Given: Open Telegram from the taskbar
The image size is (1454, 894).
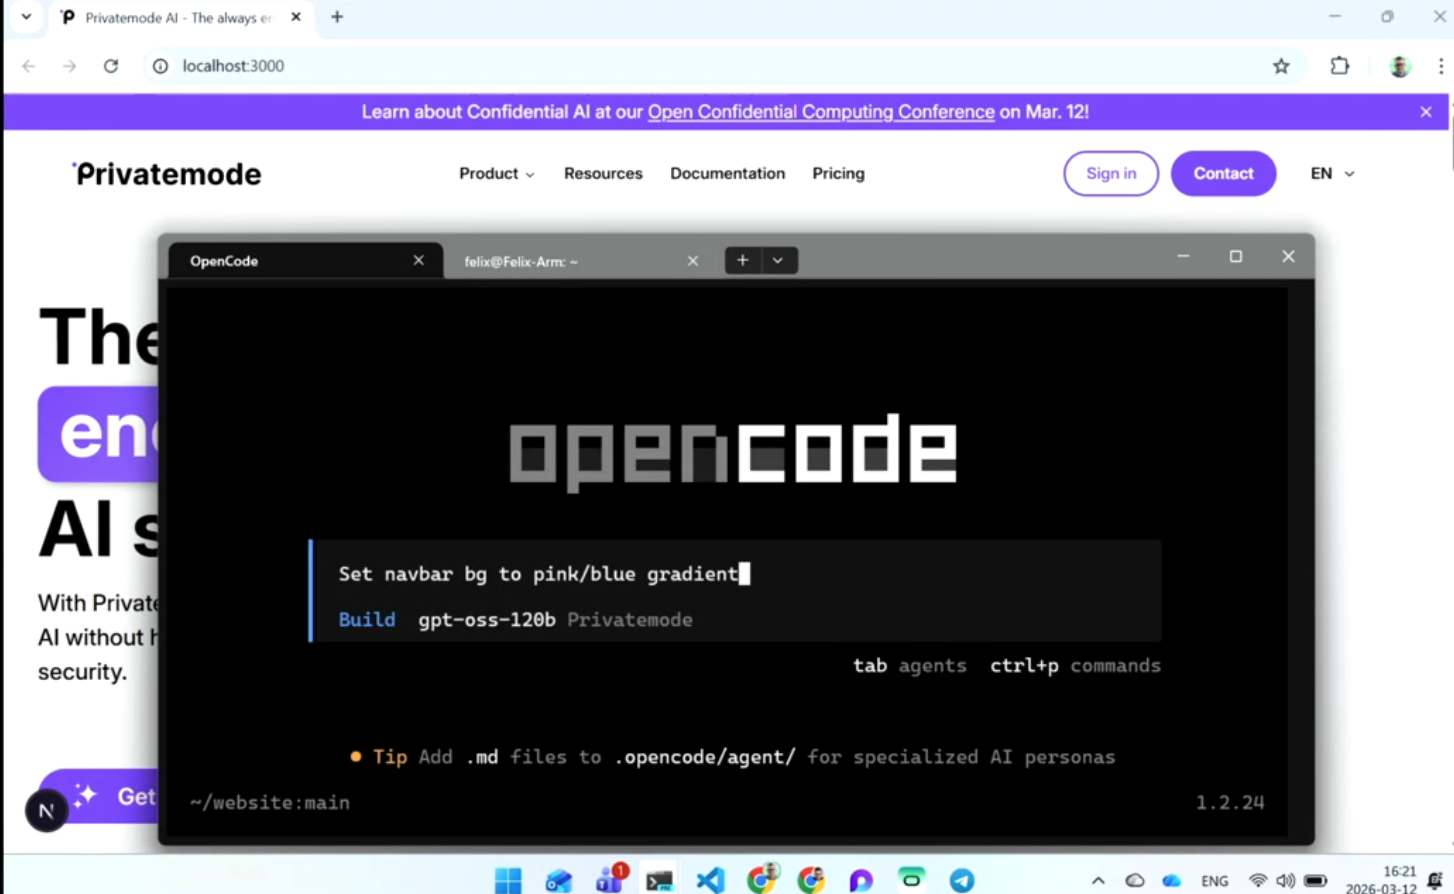Looking at the screenshot, I should 961,880.
